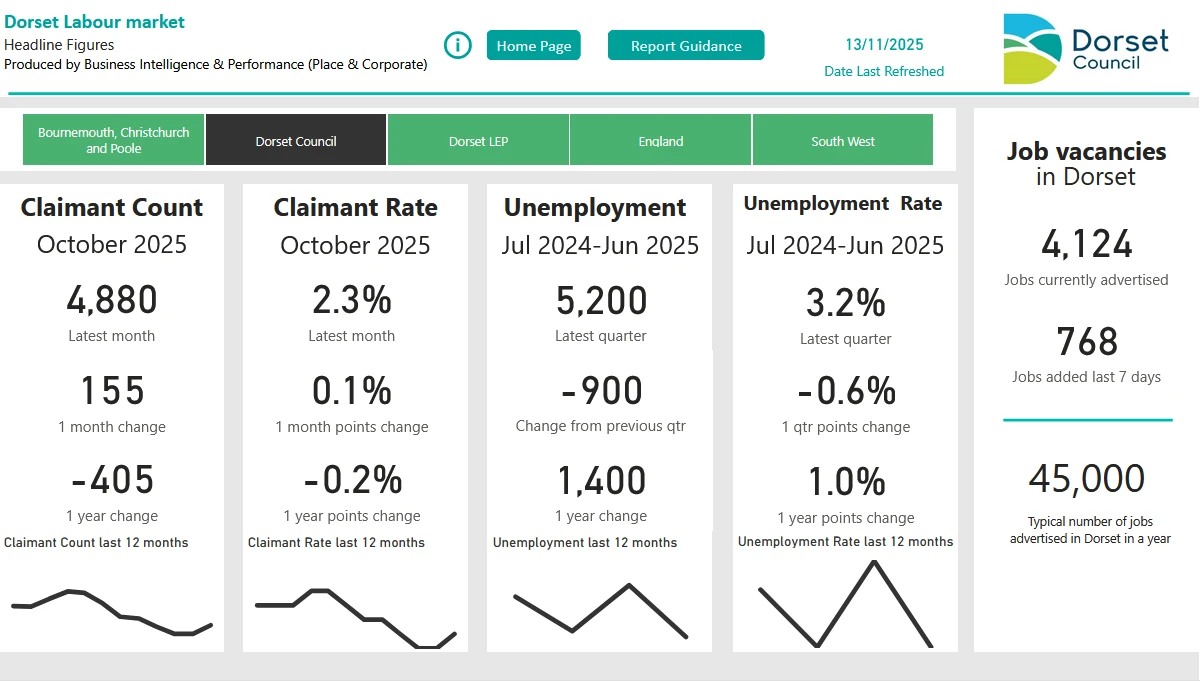
Task: Navigate to the Home Page
Action: (533, 45)
